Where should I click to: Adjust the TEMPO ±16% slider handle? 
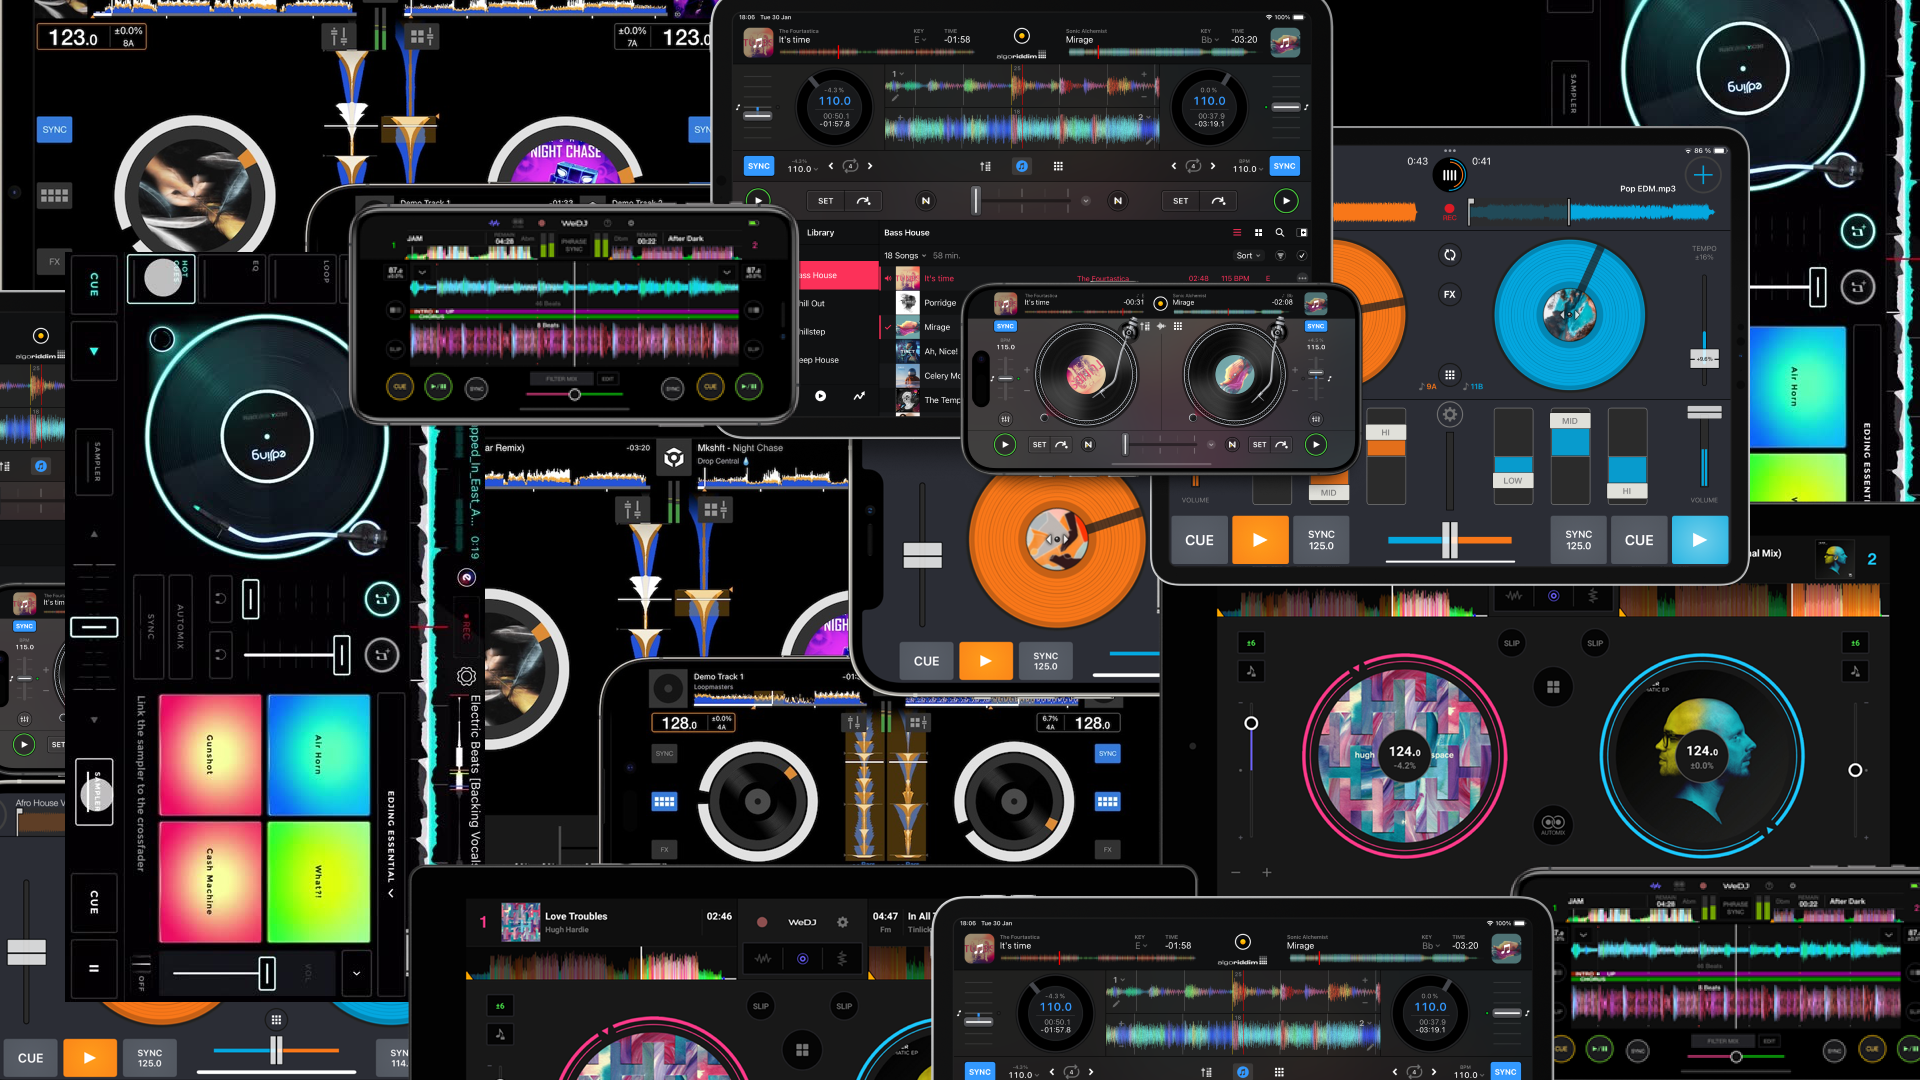(1704, 358)
